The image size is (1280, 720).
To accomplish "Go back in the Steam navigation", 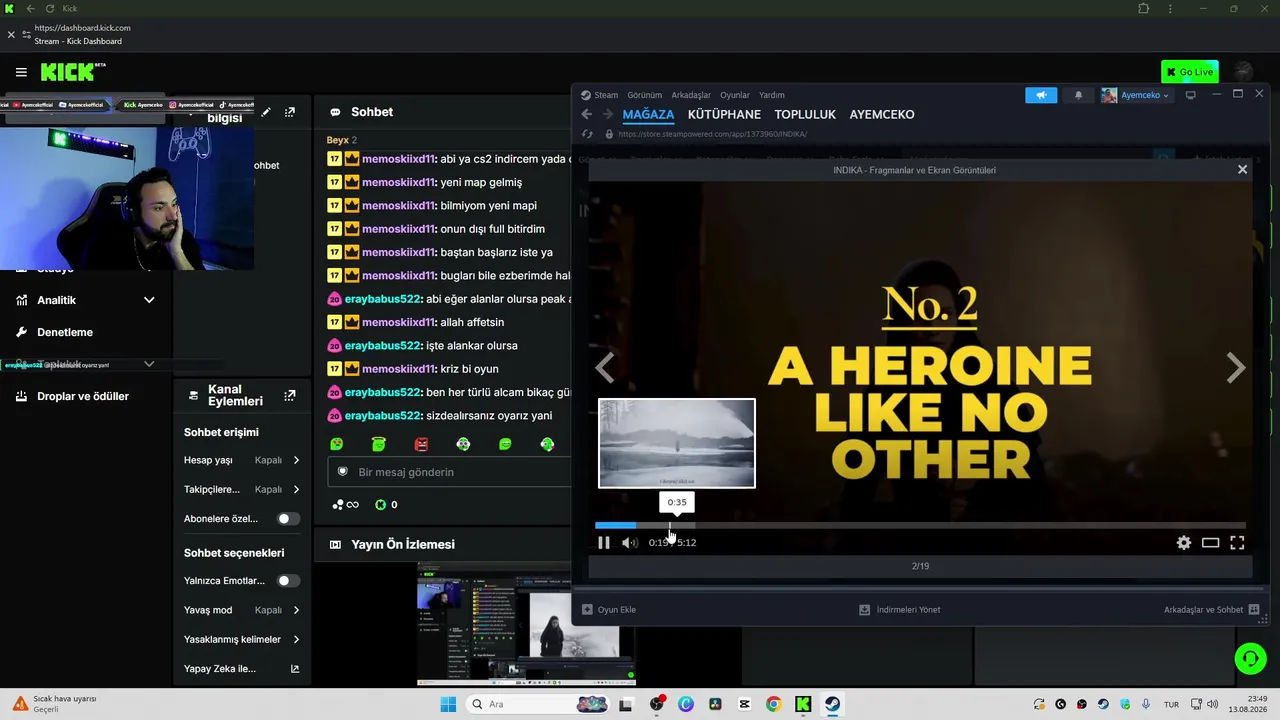I will (x=587, y=114).
